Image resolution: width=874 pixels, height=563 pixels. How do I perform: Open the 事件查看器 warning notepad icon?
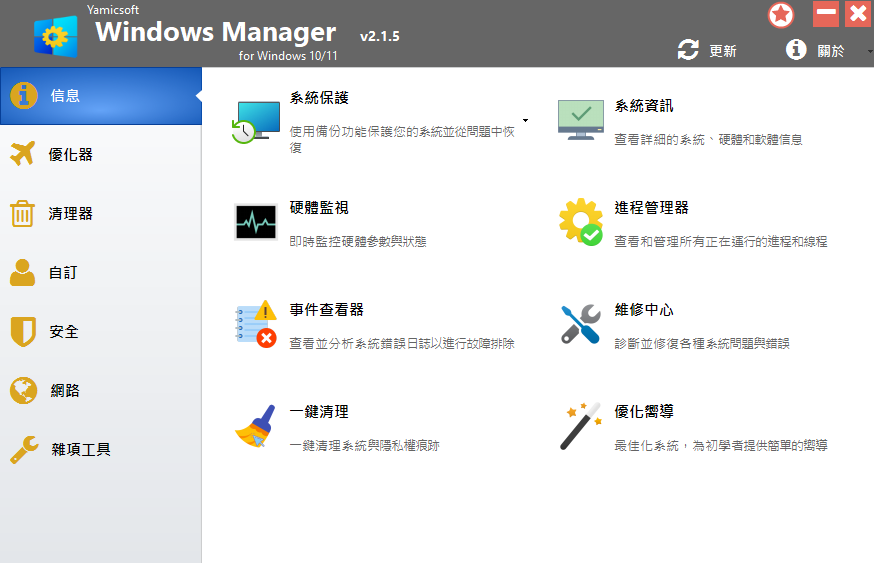tap(256, 323)
